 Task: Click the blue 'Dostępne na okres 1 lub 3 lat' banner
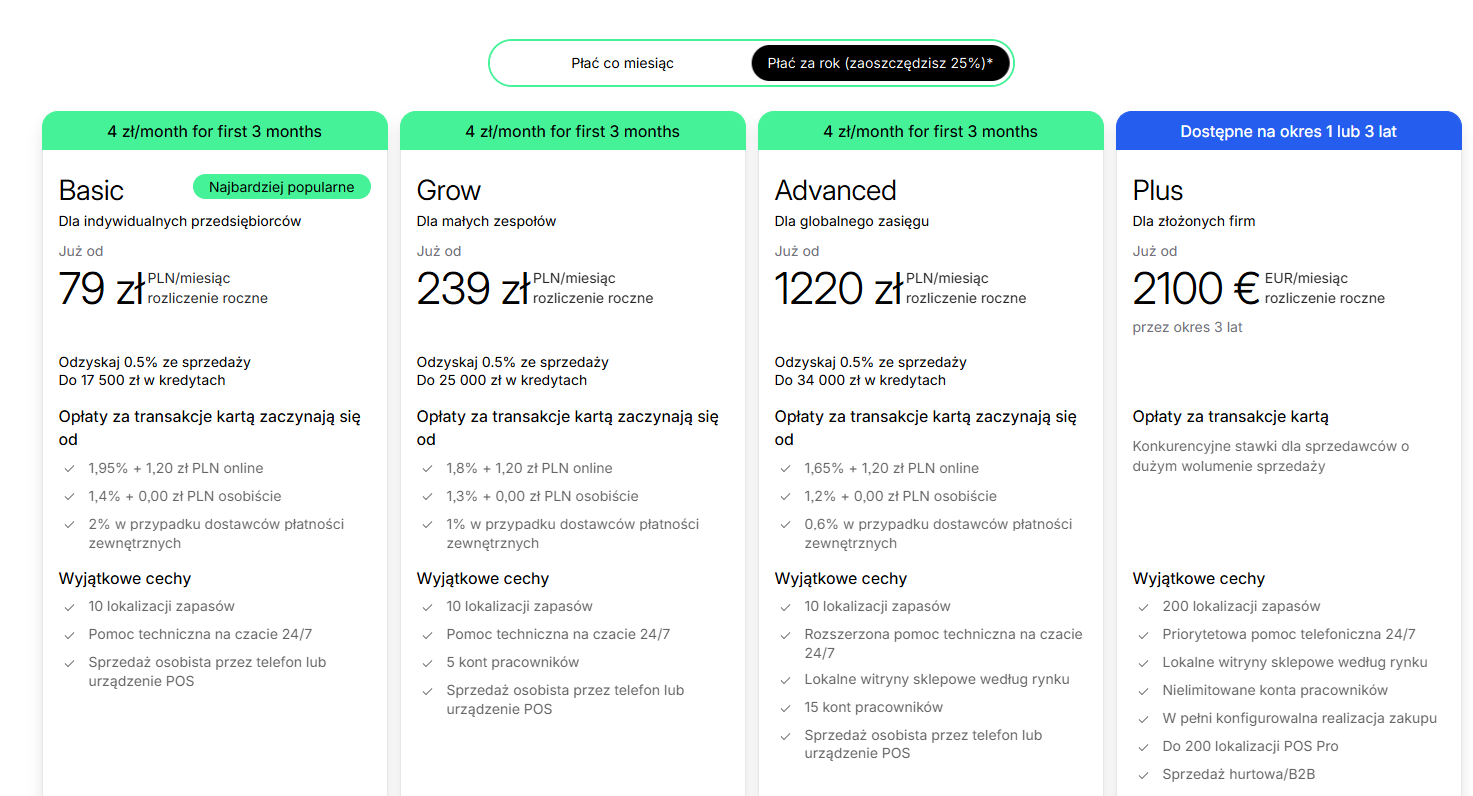pyautogui.click(x=1288, y=131)
